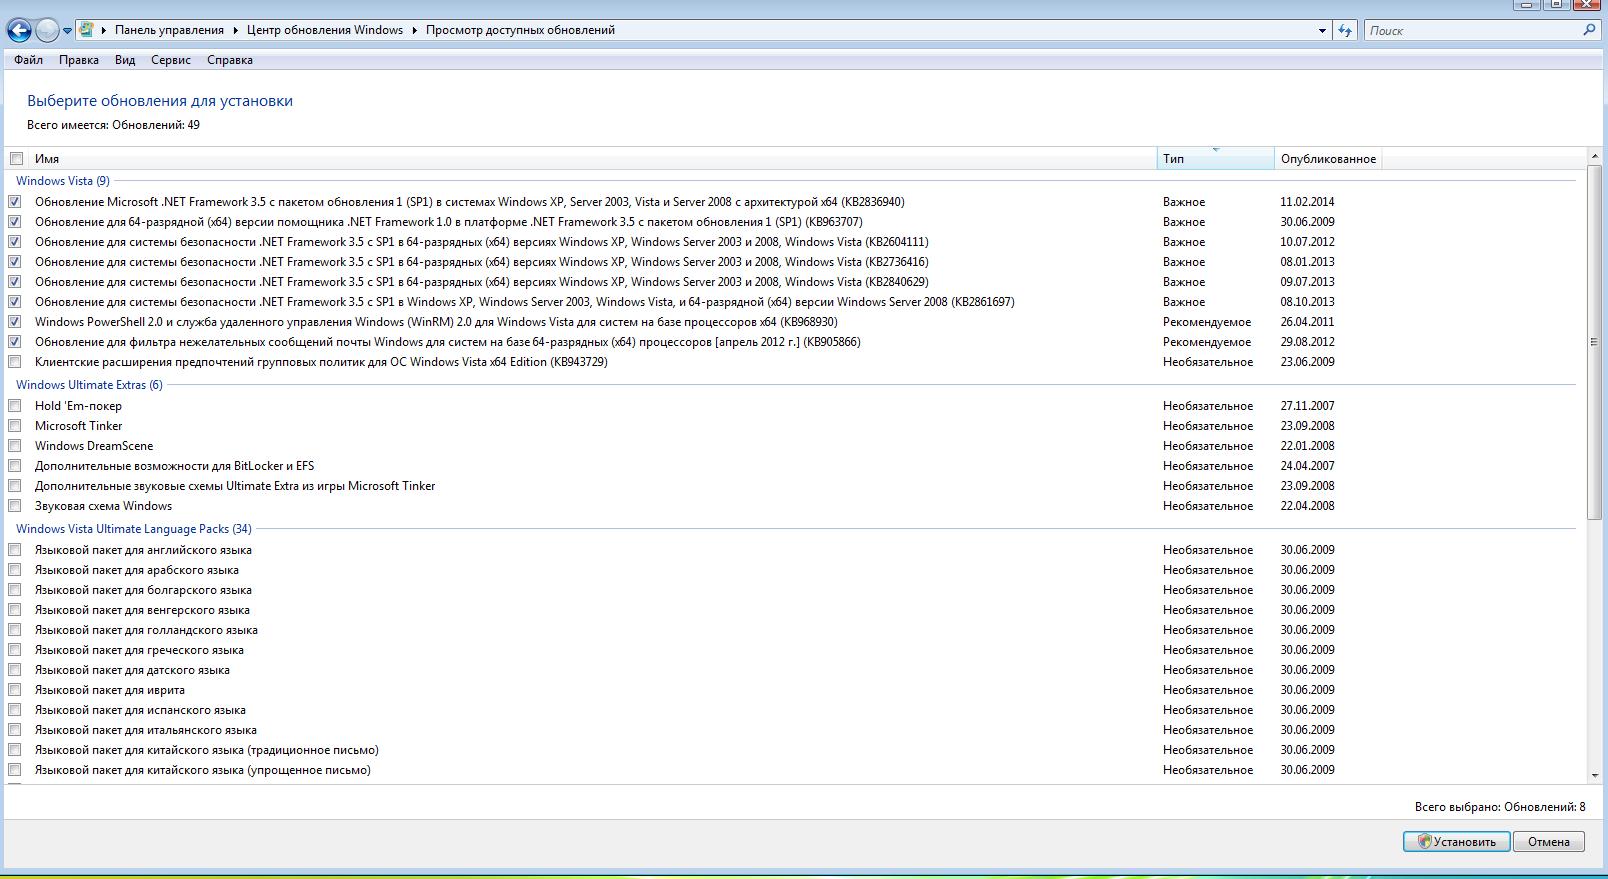Select Языковой пакет для датского языка row
This screenshot has width=1608, height=879.
(x=132, y=670)
